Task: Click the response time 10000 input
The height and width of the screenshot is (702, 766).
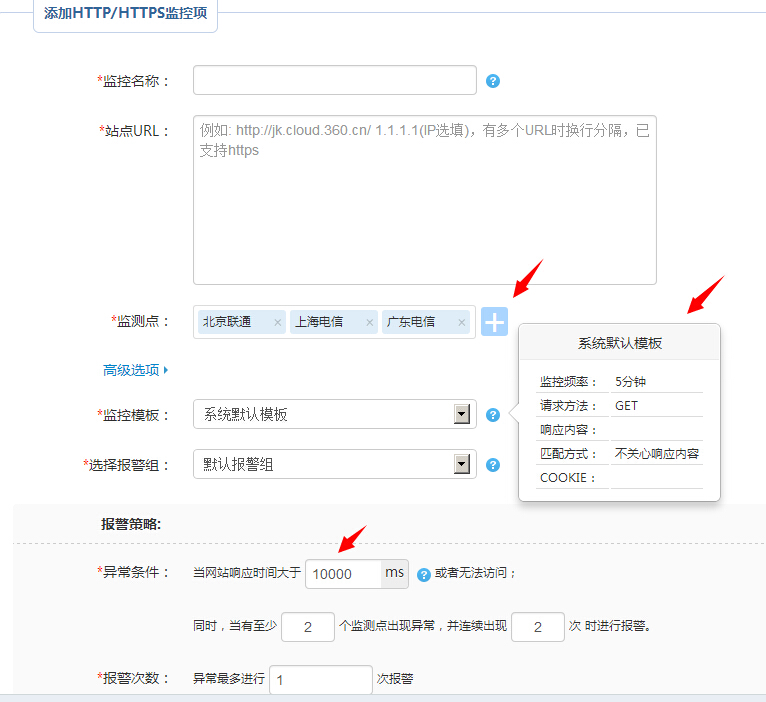Action: pos(342,573)
